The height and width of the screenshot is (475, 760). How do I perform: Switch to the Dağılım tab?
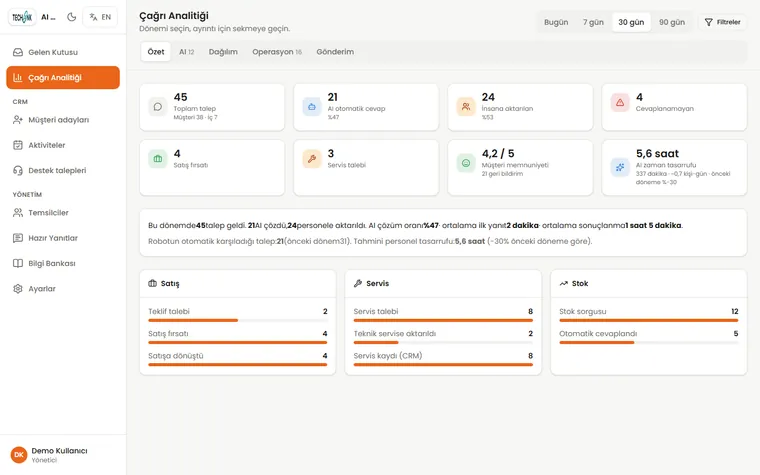point(223,52)
